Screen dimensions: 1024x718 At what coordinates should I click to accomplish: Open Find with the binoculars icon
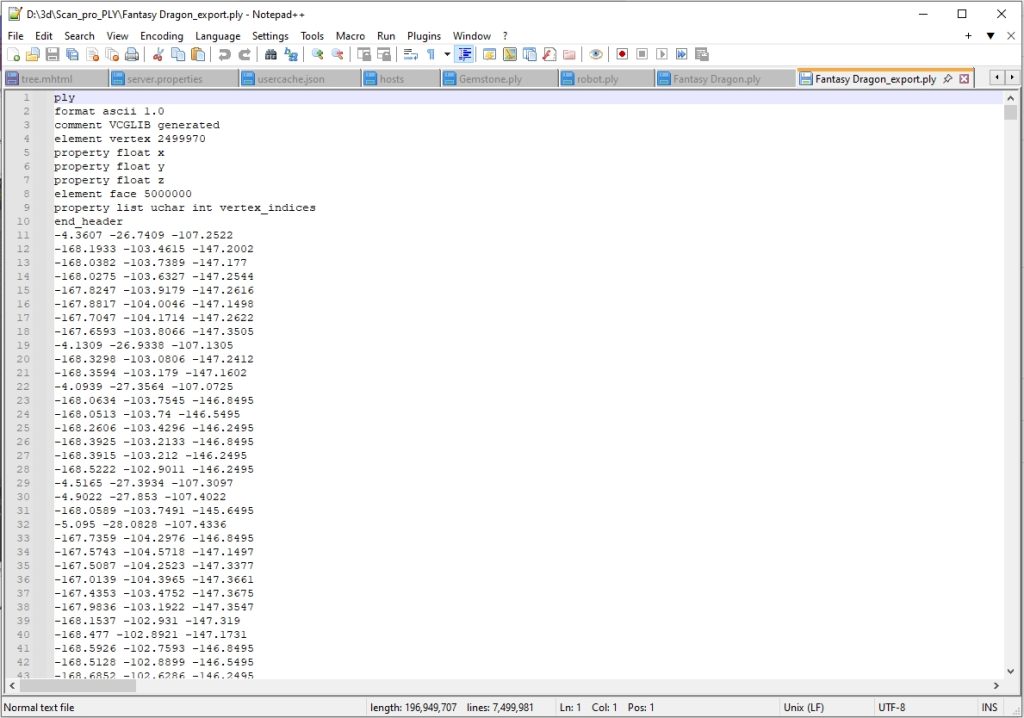coord(271,54)
